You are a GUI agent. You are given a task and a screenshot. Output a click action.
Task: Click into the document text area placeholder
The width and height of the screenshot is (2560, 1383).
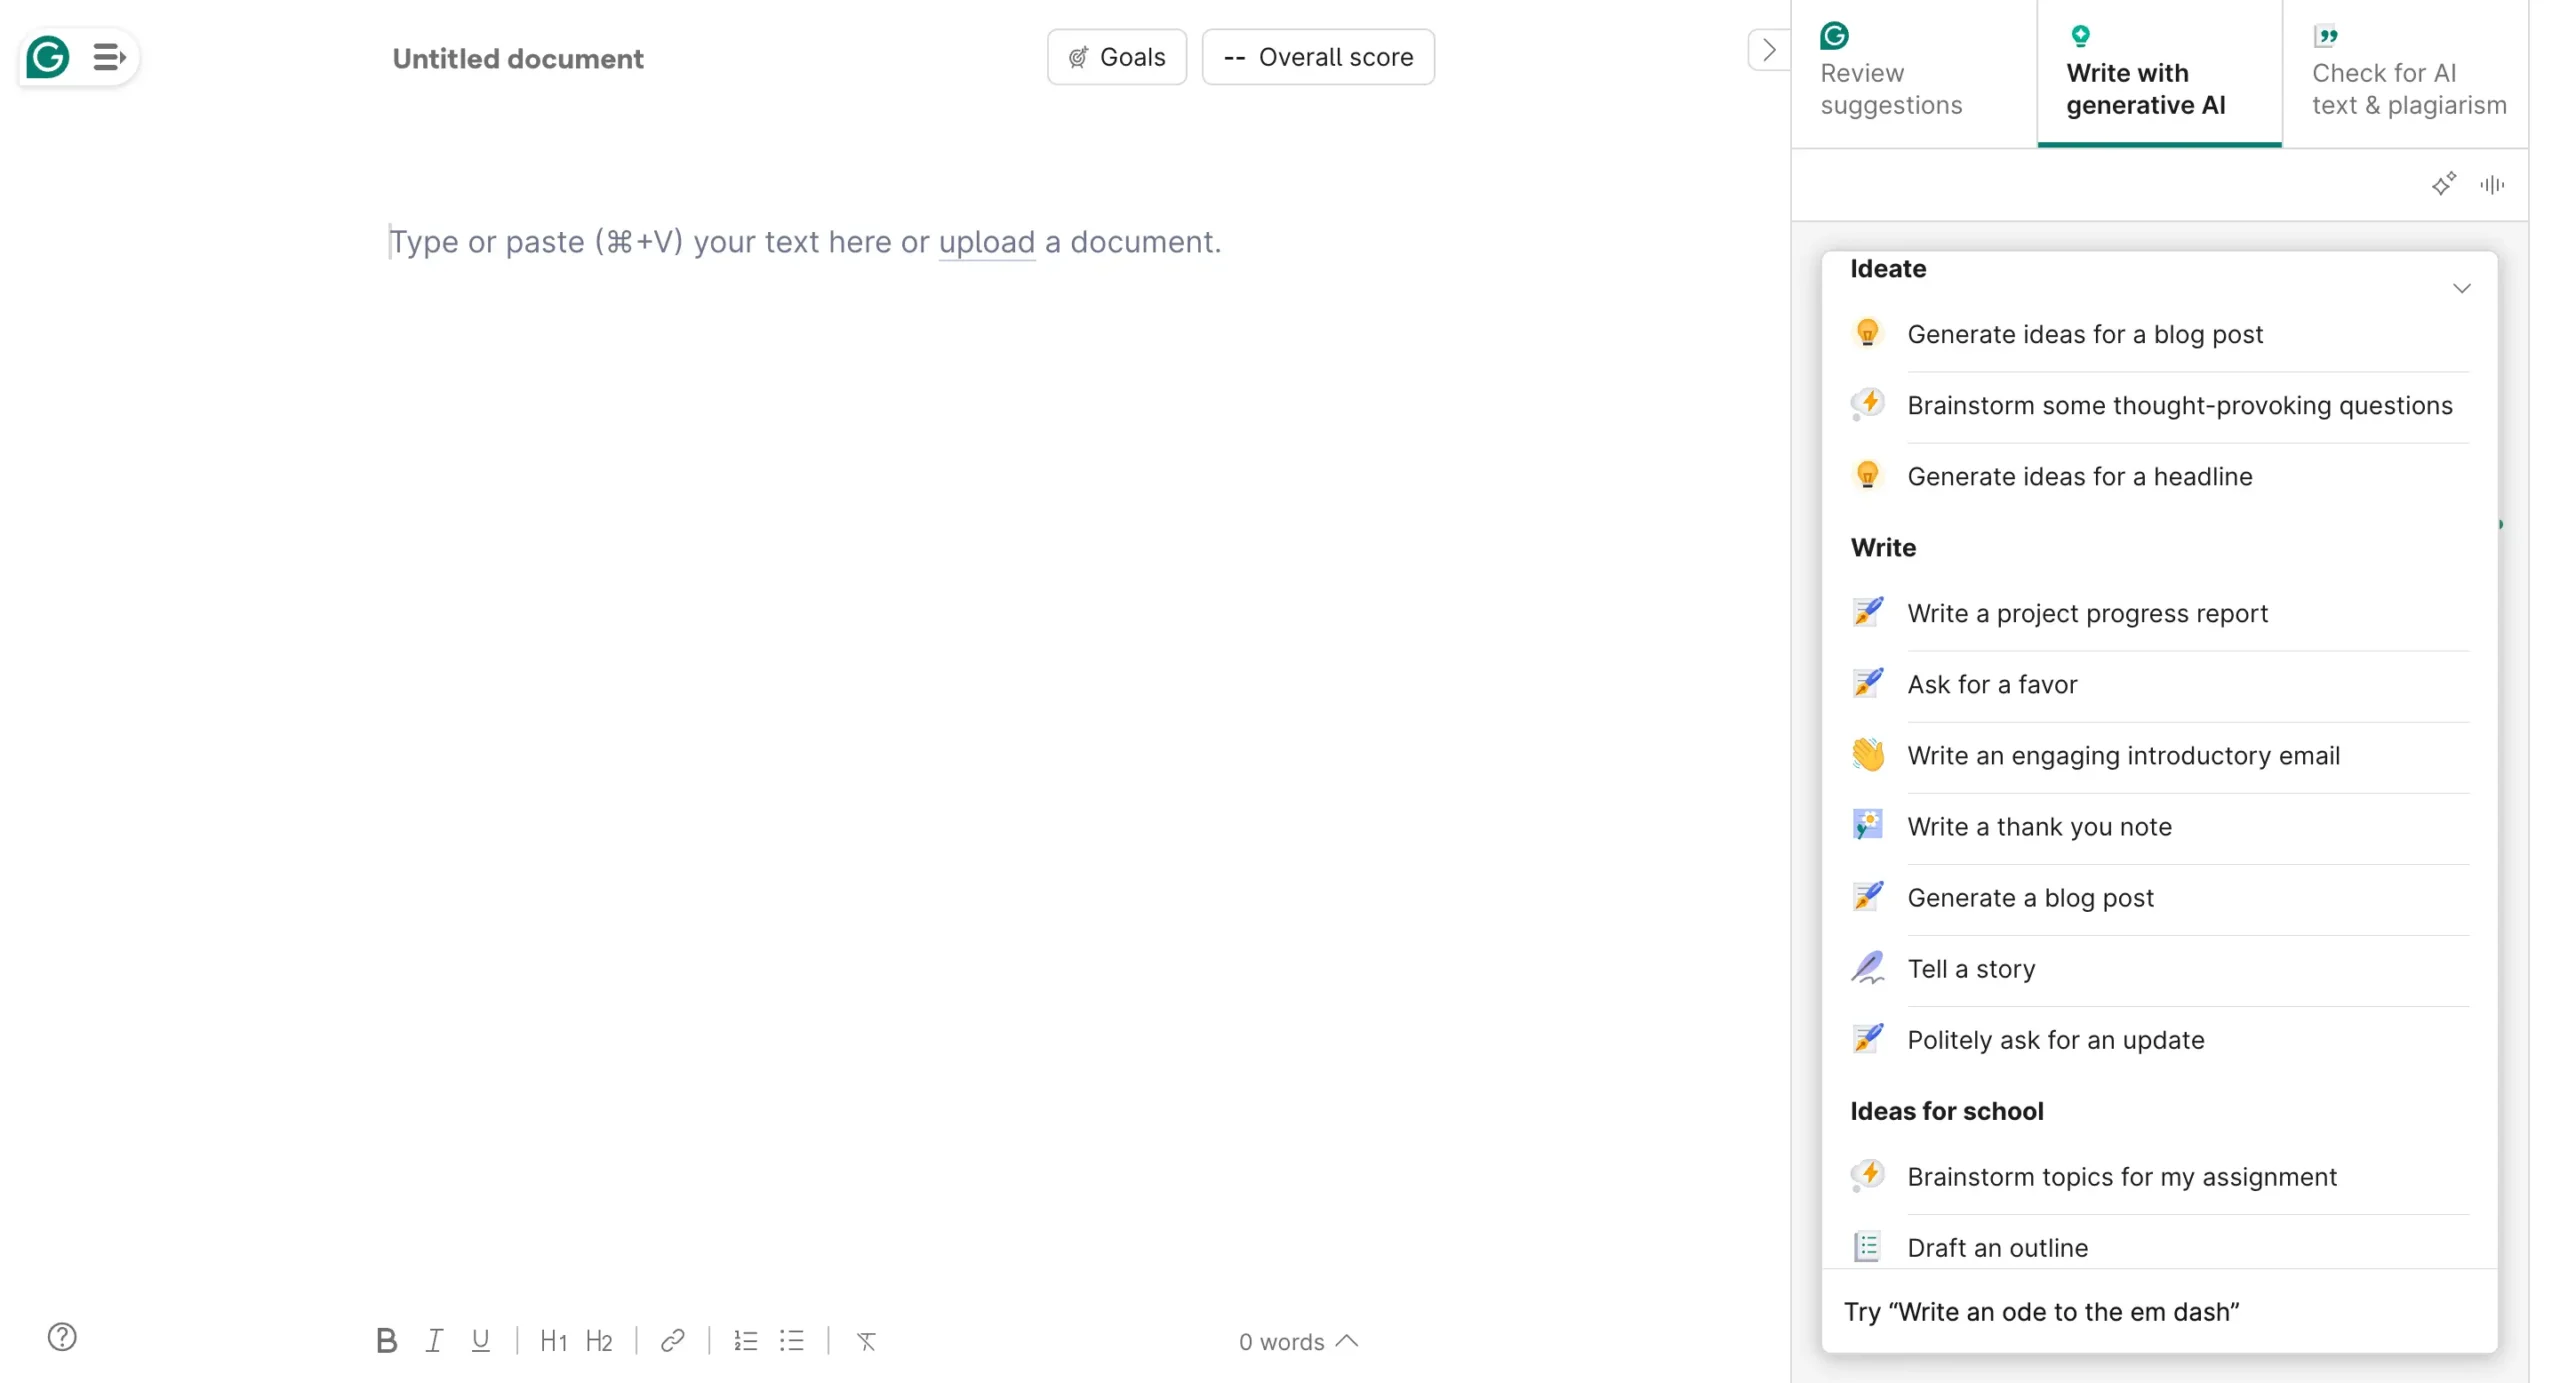(805, 242)
